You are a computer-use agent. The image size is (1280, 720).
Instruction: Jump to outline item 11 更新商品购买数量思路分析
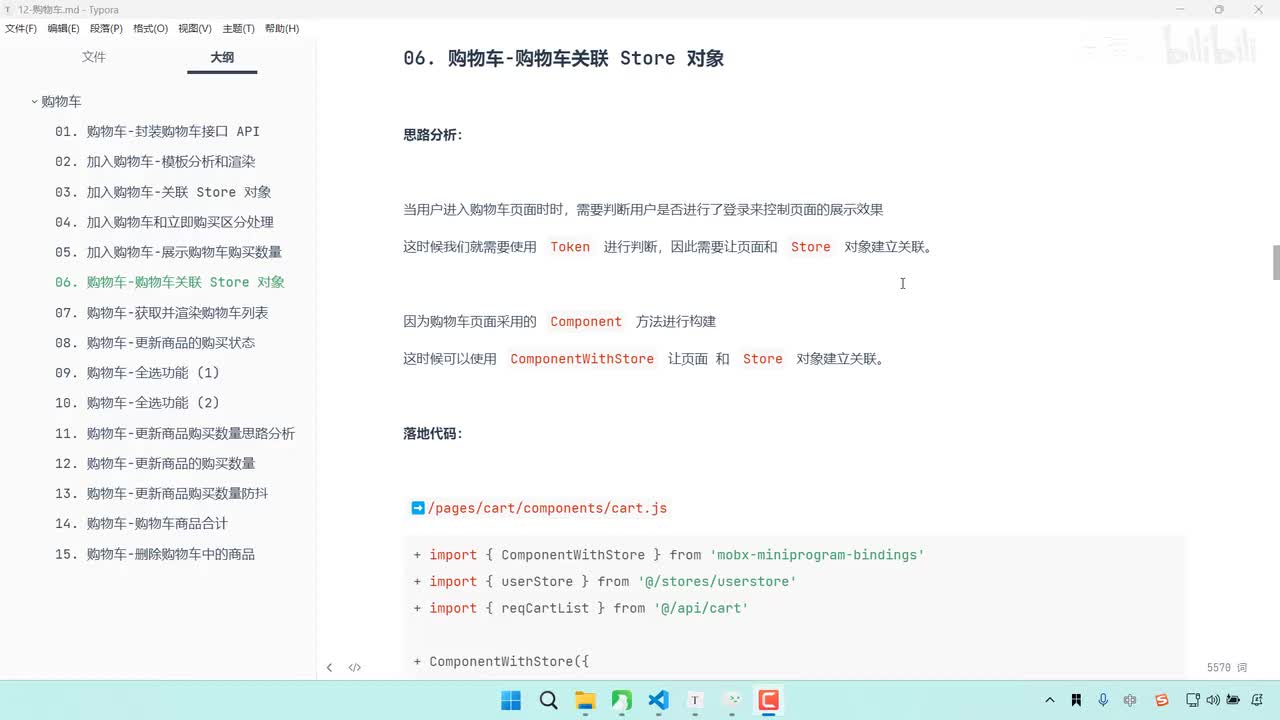click(x=175, y=434)
